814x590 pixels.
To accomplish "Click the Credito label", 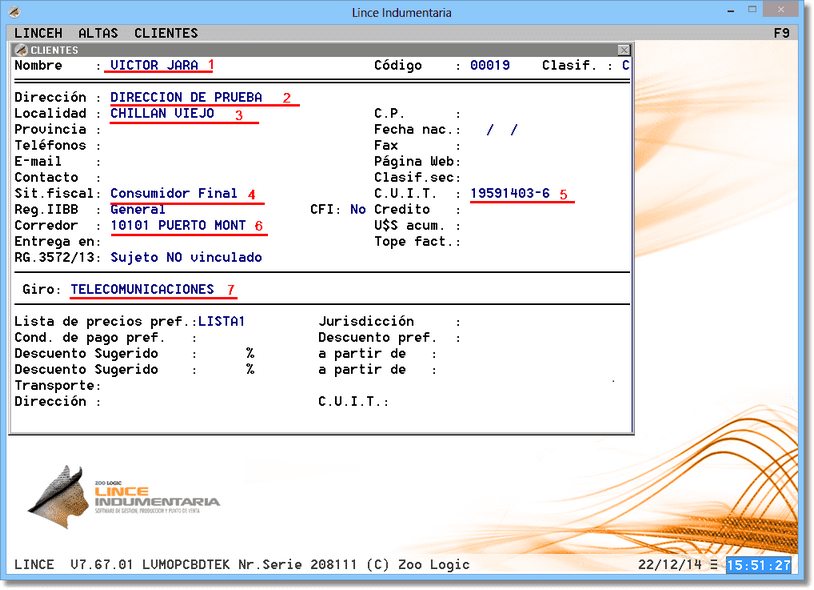I will pos(402,209).
